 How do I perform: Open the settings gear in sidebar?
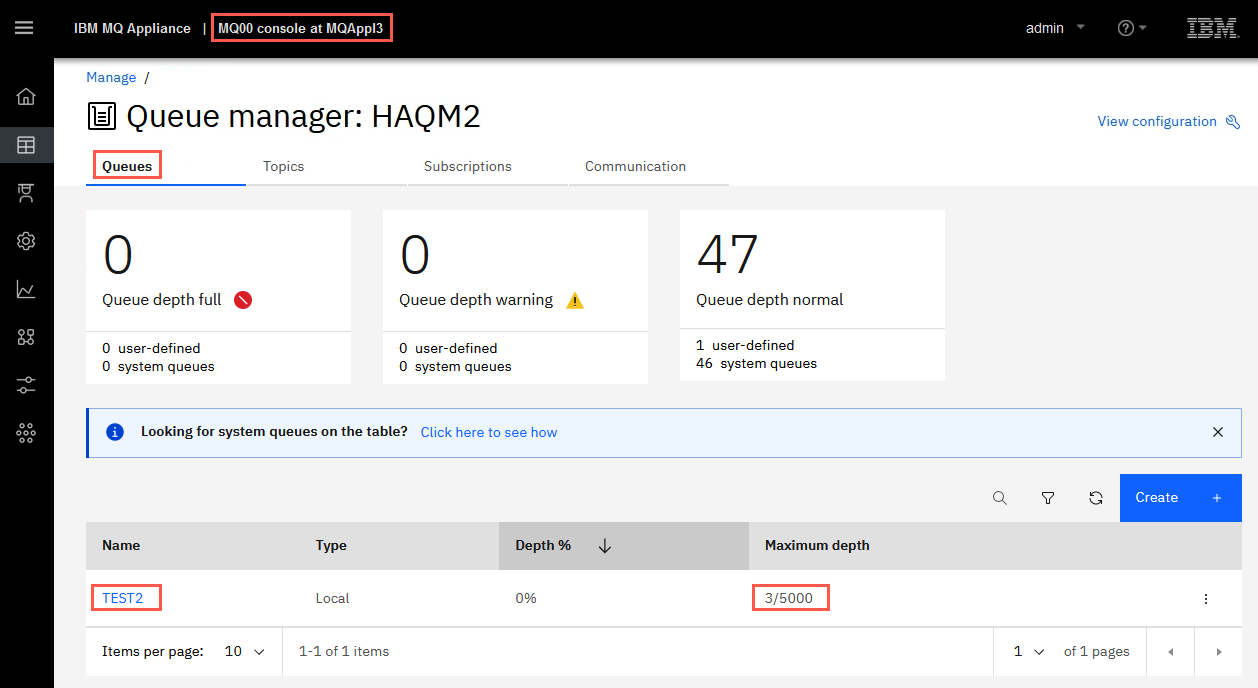pos(26,241)
